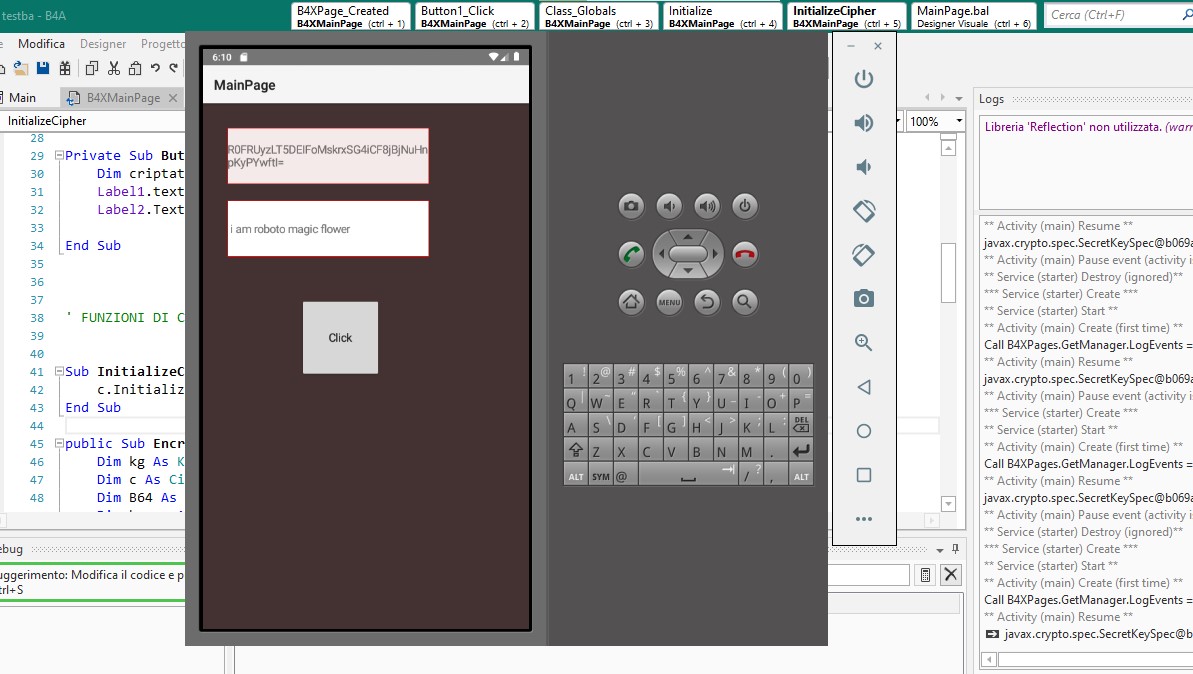Viewport: 1193px width, 674px height.
Task: Collapse Sub InitializeCipher at line 41
Action: (59, 371)
